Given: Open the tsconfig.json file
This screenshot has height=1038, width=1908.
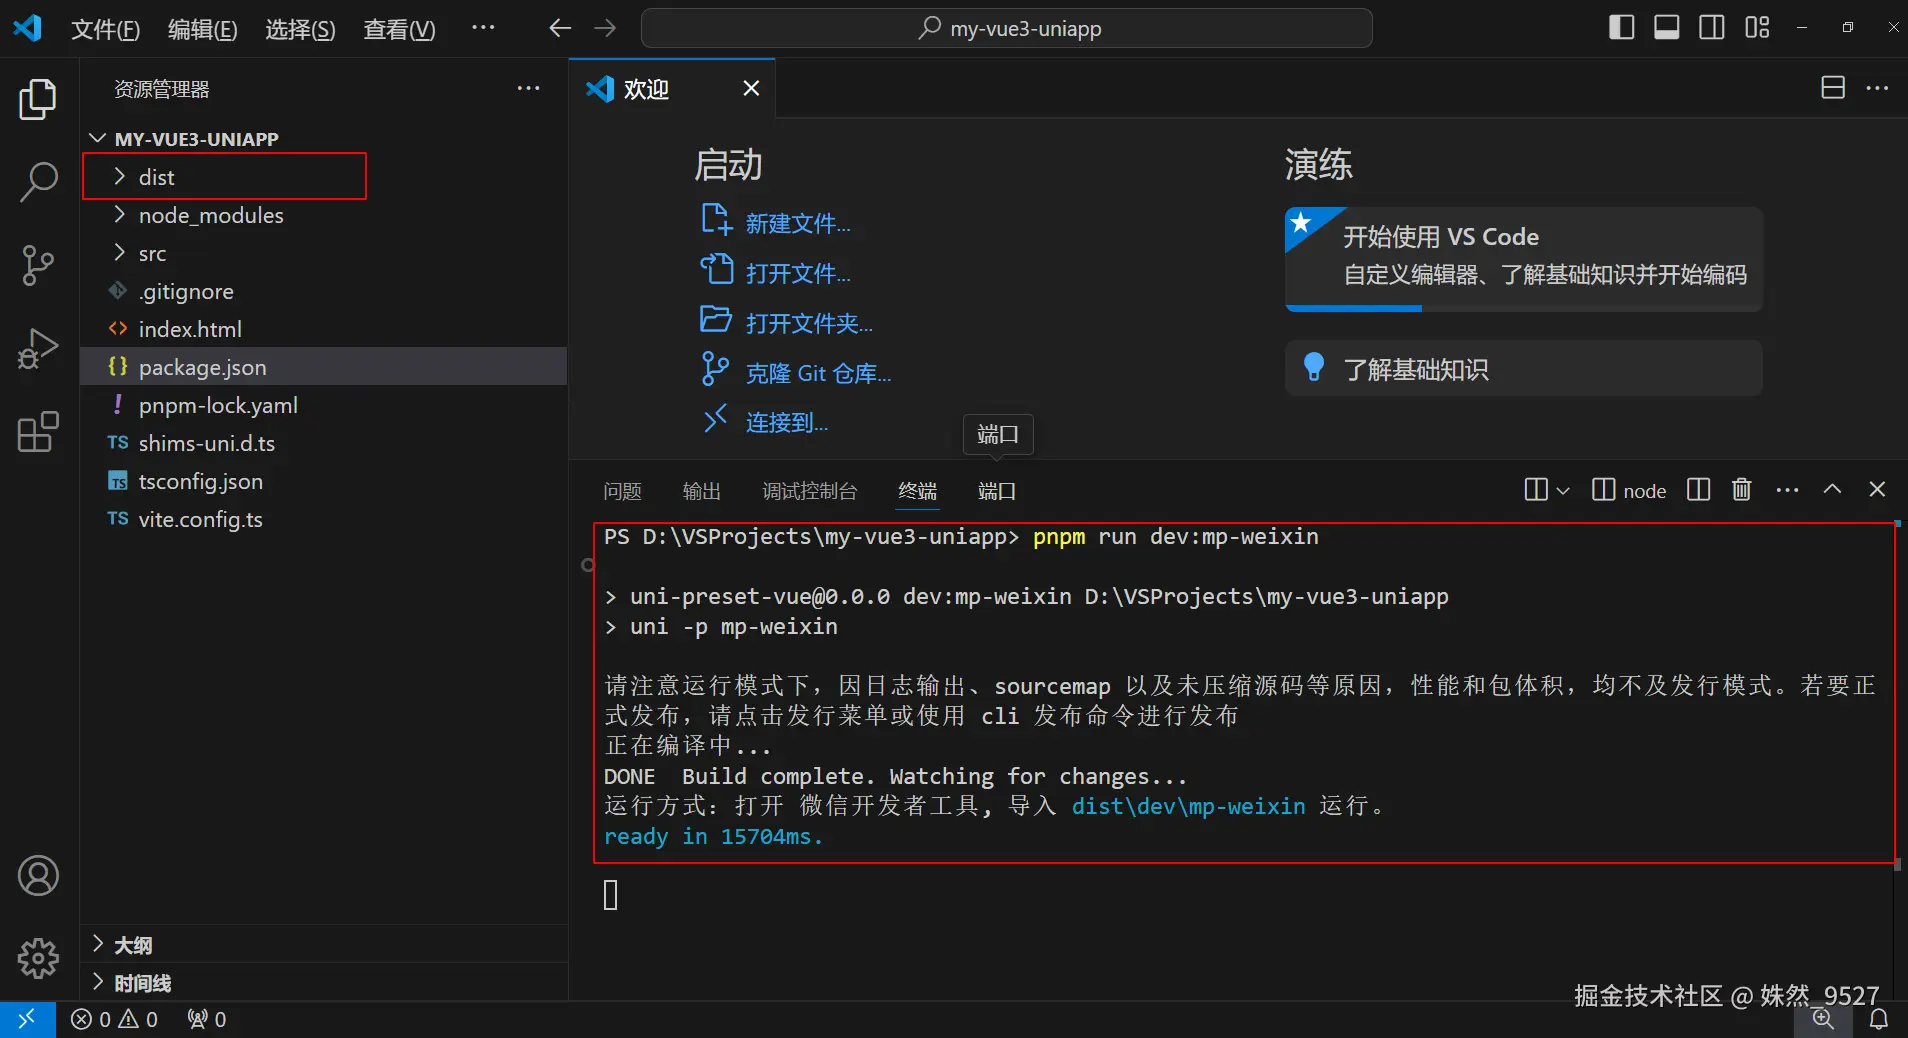Looking at the screenshot, I should pos(324,481).
